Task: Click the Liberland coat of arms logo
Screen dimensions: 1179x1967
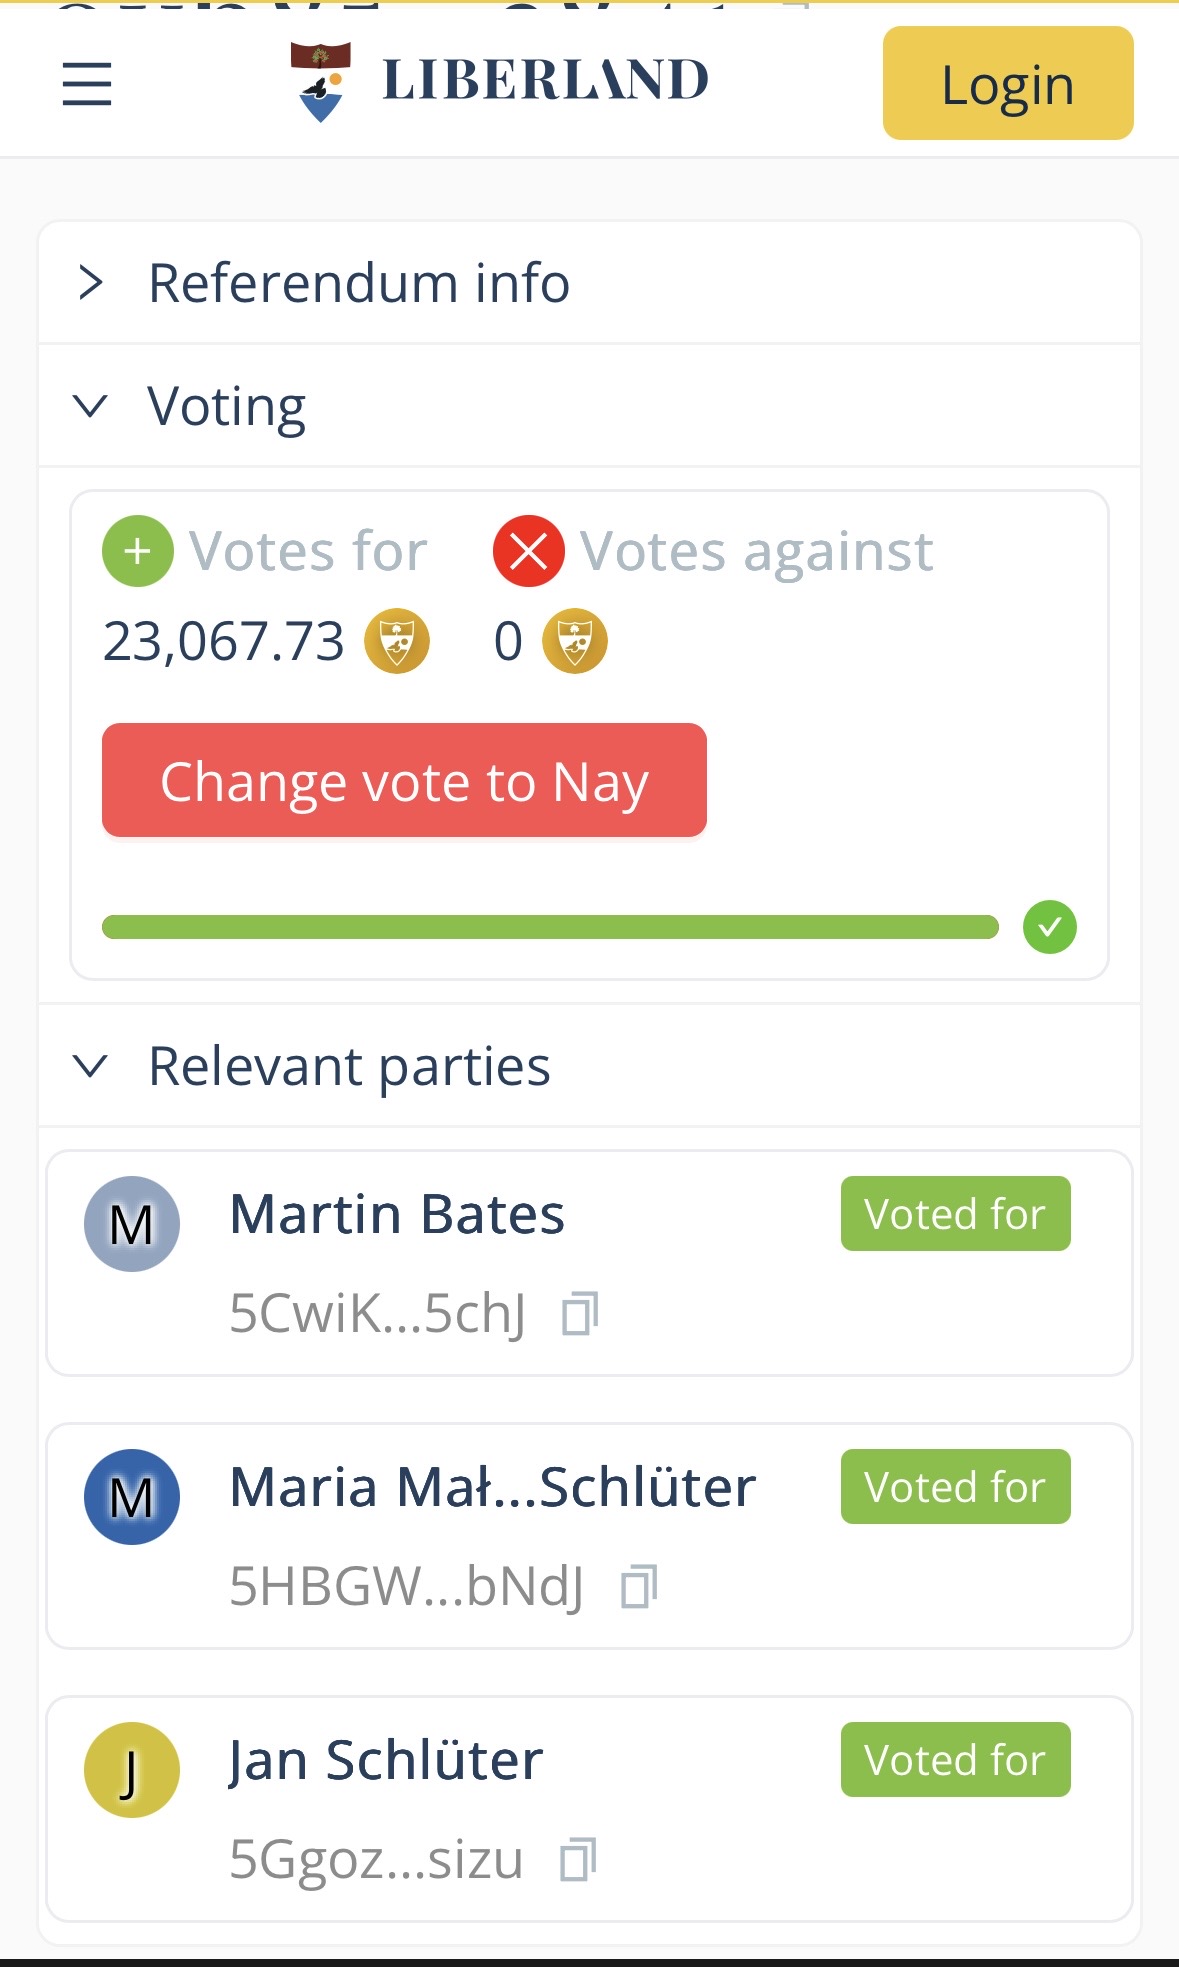Action: pos(320,82)
